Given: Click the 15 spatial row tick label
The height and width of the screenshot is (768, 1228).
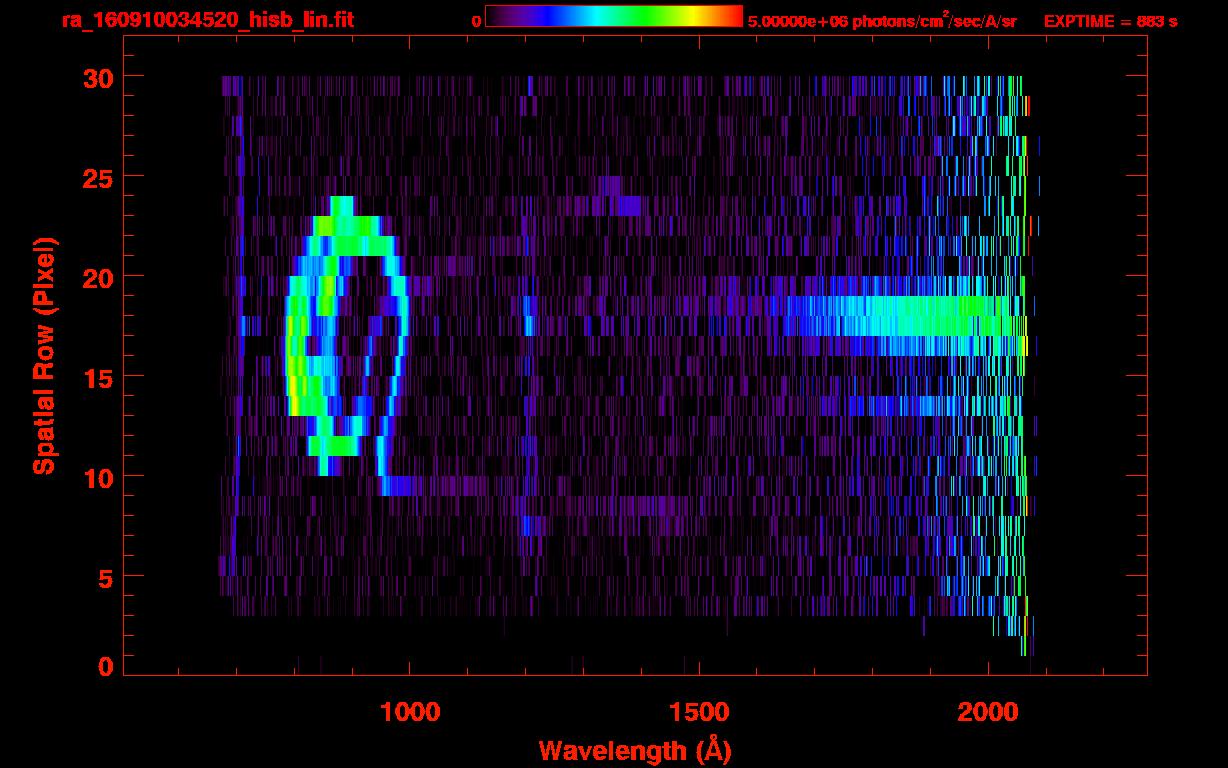Looking at the screenshot, I should click(x=98, y=377).
